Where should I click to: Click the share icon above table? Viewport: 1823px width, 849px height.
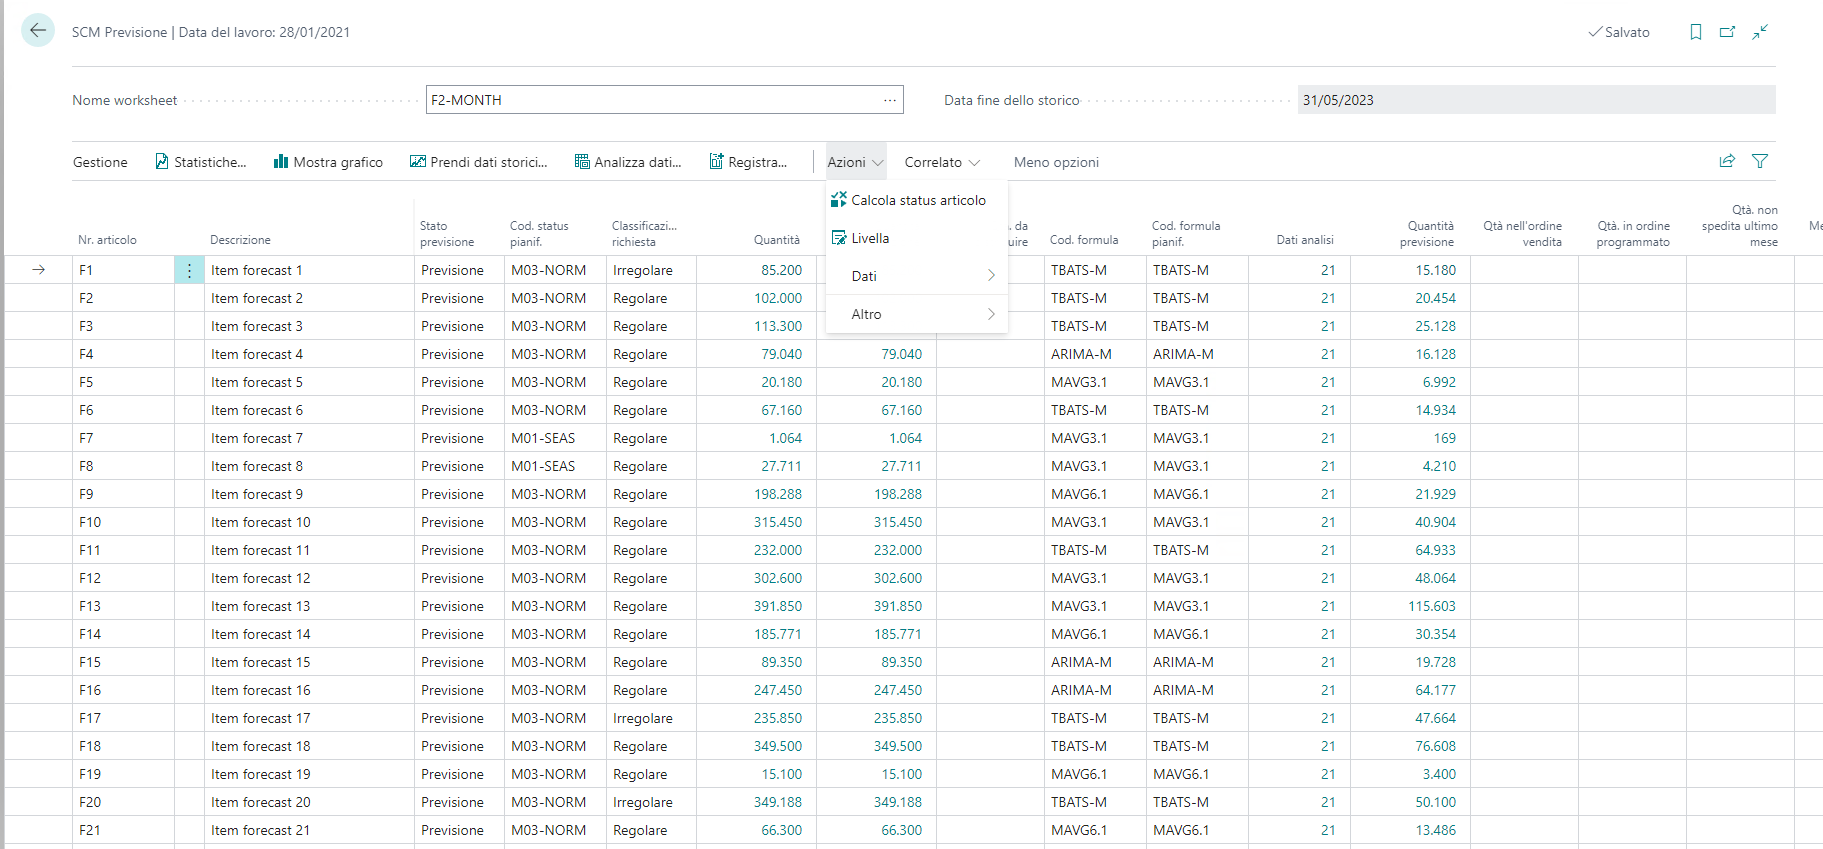(x=1727, y=161)
